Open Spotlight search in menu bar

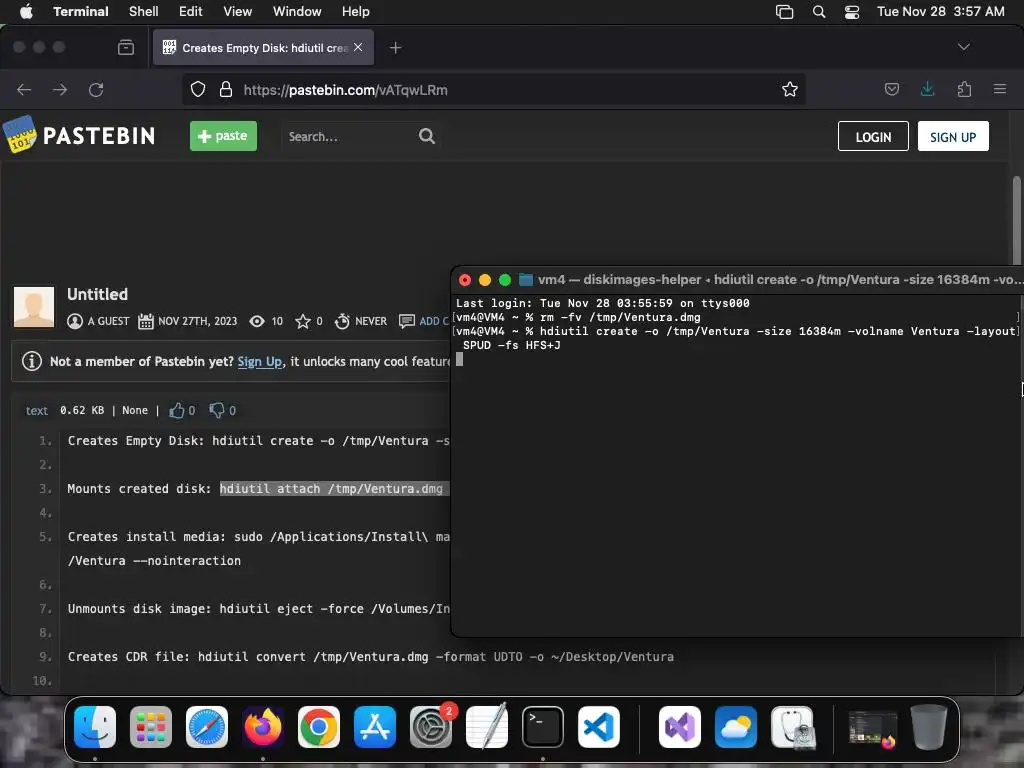(819, 12)
